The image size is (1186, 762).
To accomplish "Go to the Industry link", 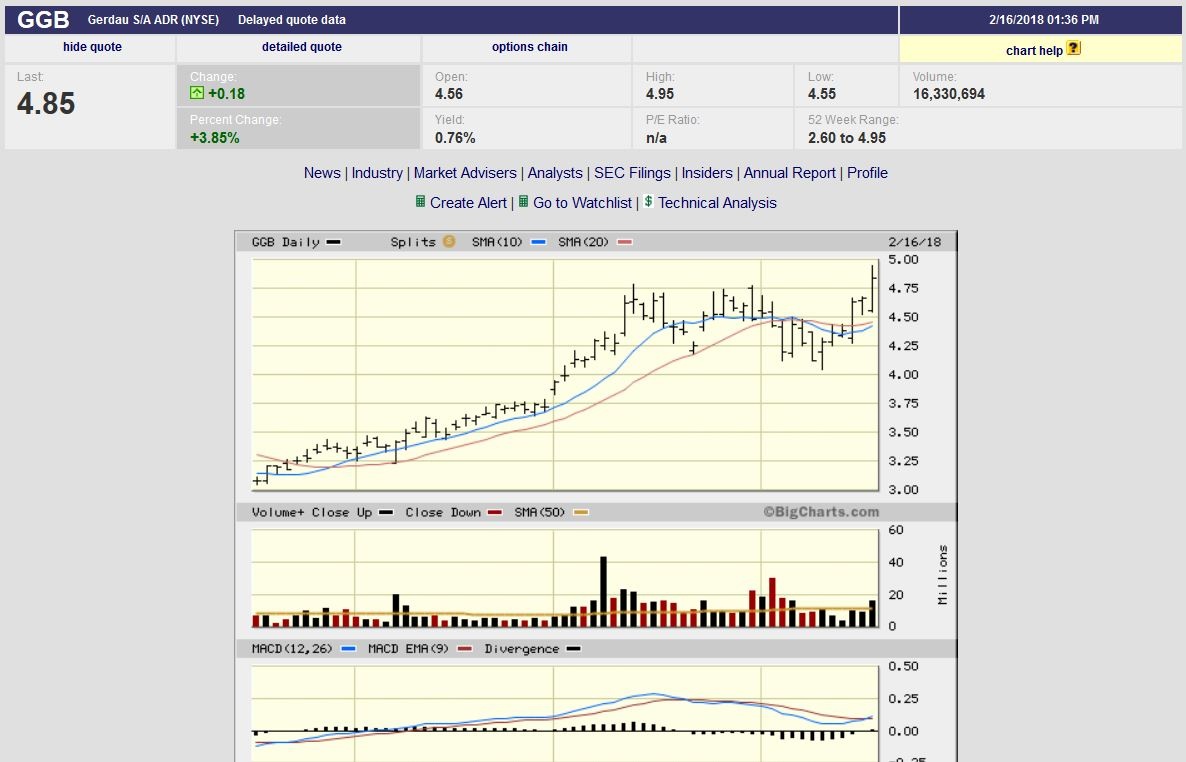I will click(x=377, y=173).
